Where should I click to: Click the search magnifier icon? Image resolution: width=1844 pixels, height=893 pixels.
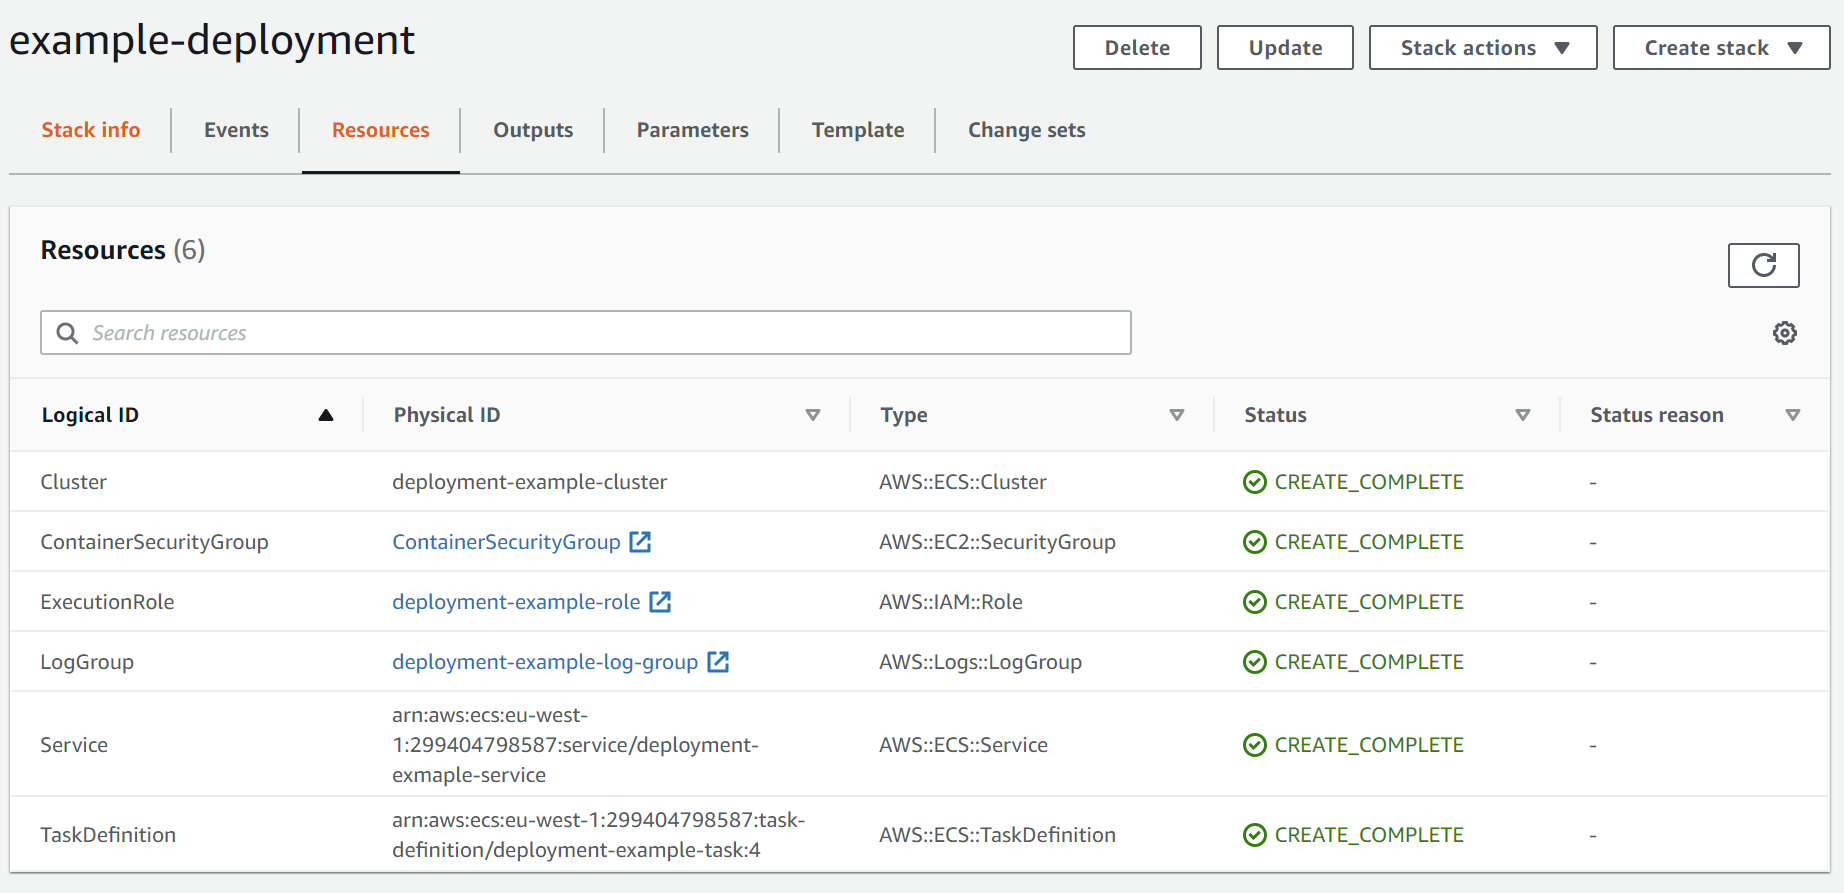[67, 333]
